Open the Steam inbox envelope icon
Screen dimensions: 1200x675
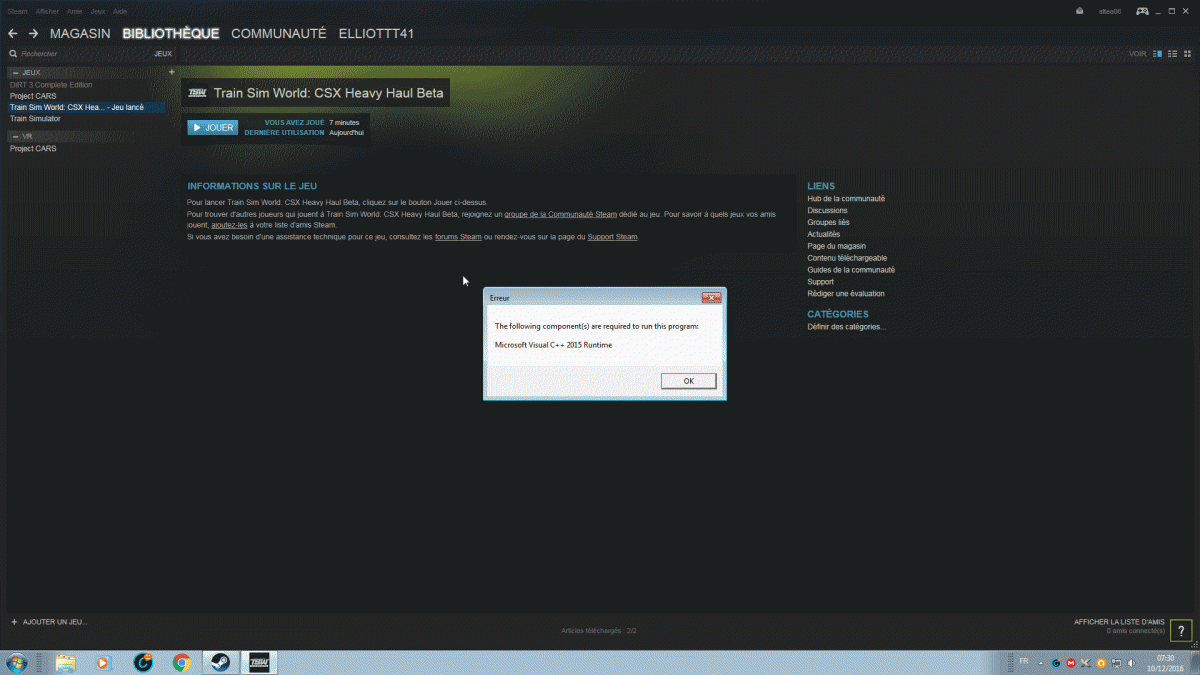(x=1080, y=11)
